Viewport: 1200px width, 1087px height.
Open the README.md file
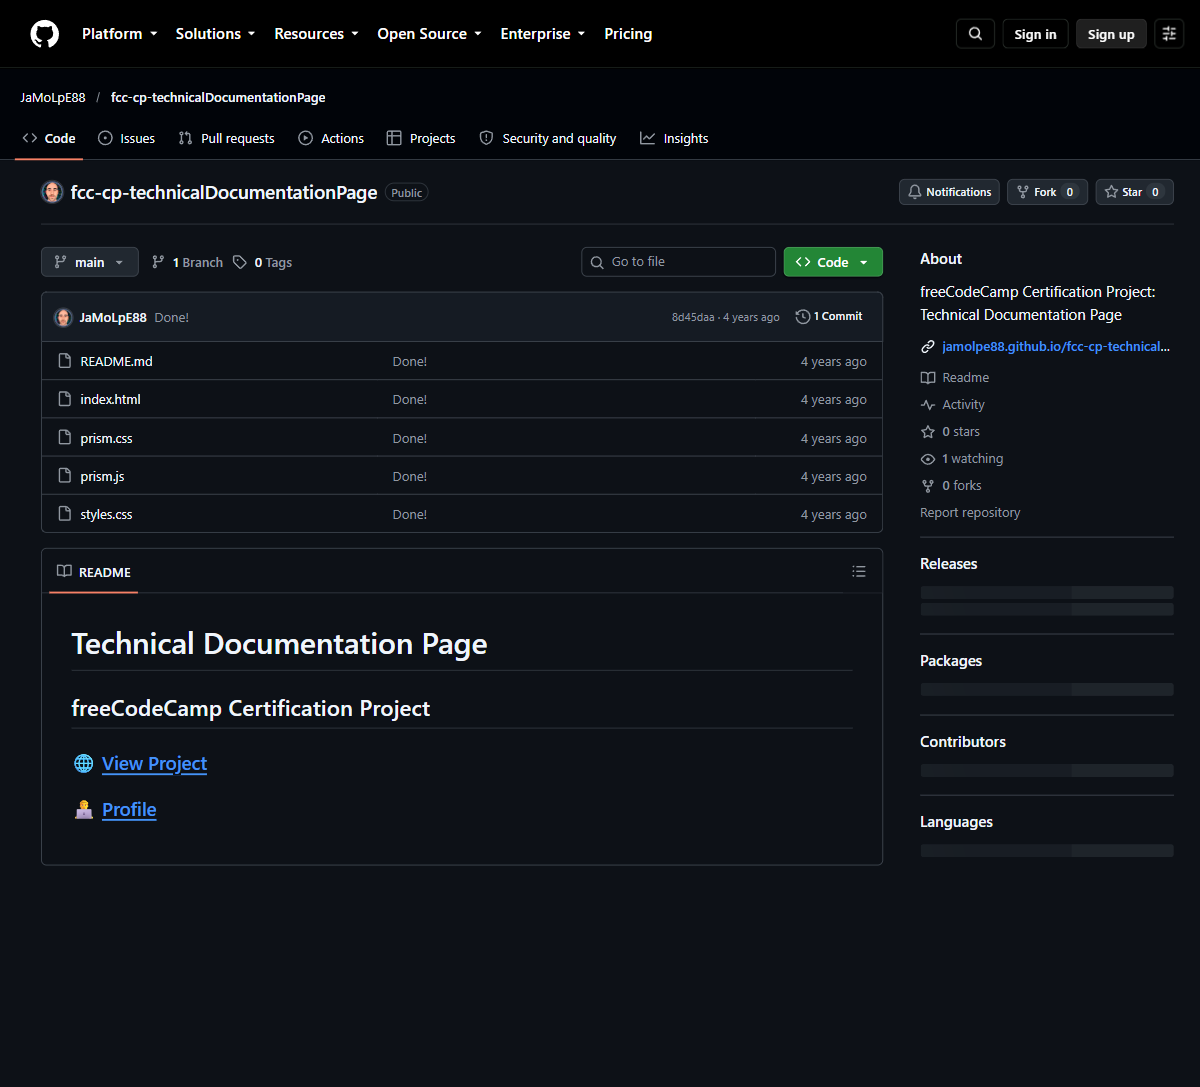117,361
